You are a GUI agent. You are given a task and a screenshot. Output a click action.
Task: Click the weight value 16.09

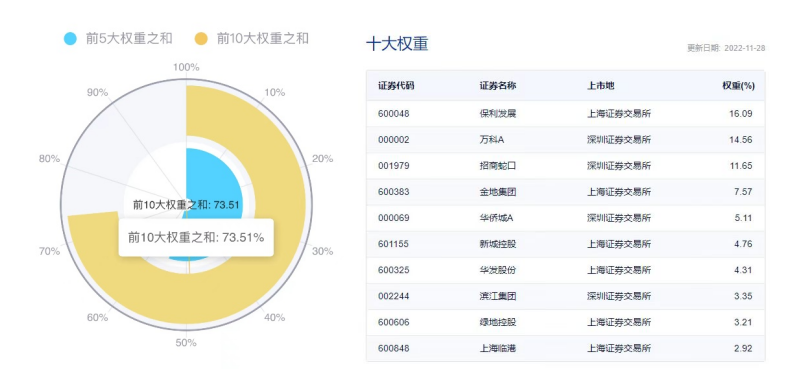point(741,114)
